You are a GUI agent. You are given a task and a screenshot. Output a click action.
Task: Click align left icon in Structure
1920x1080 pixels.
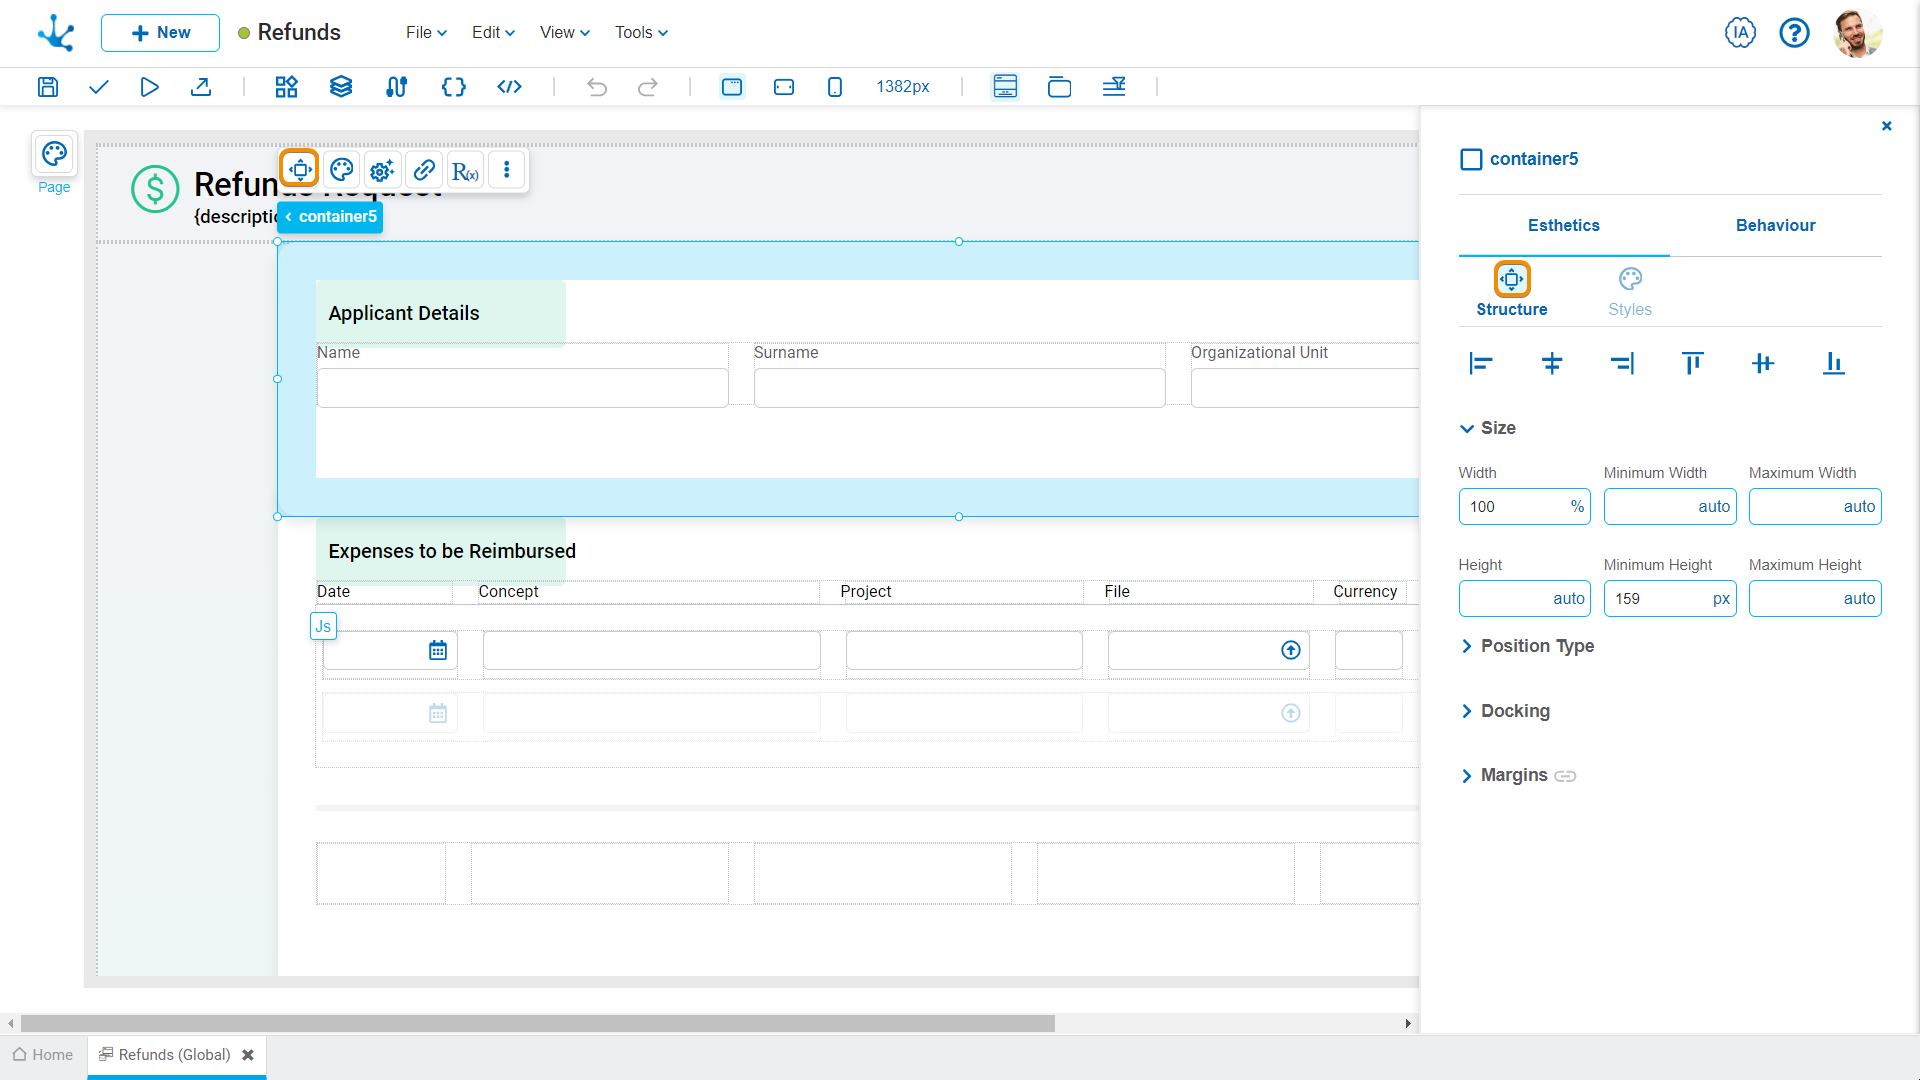[x=1481, y=363]
